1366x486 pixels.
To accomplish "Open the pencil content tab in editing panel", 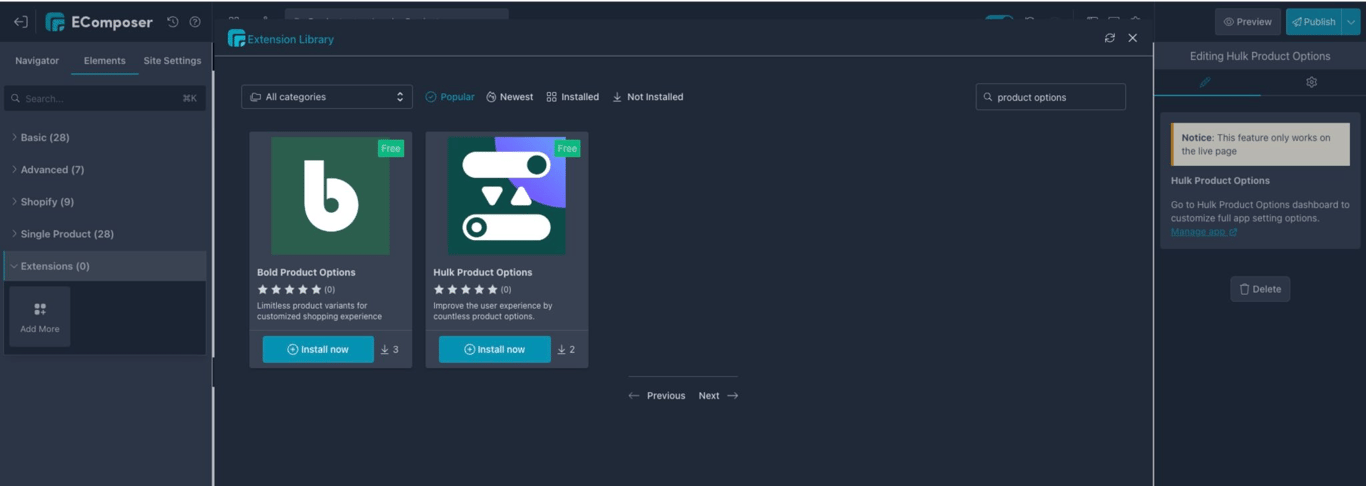I will pos(1205,82).
